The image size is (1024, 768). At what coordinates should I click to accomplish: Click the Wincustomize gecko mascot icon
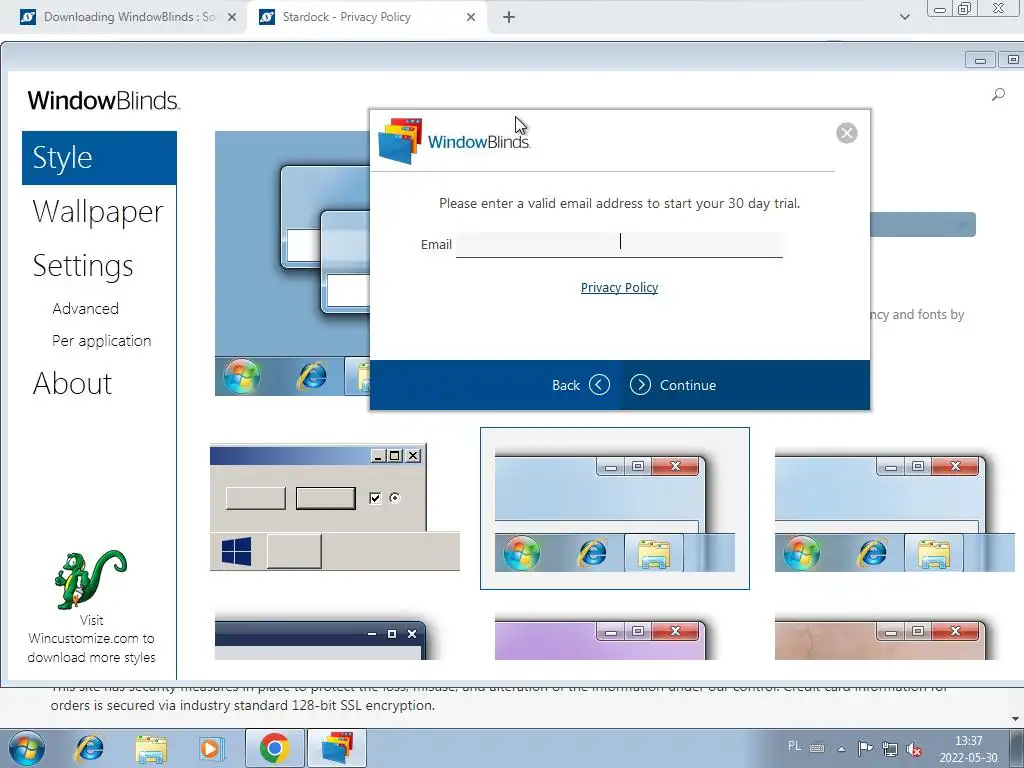pos(91,580)
